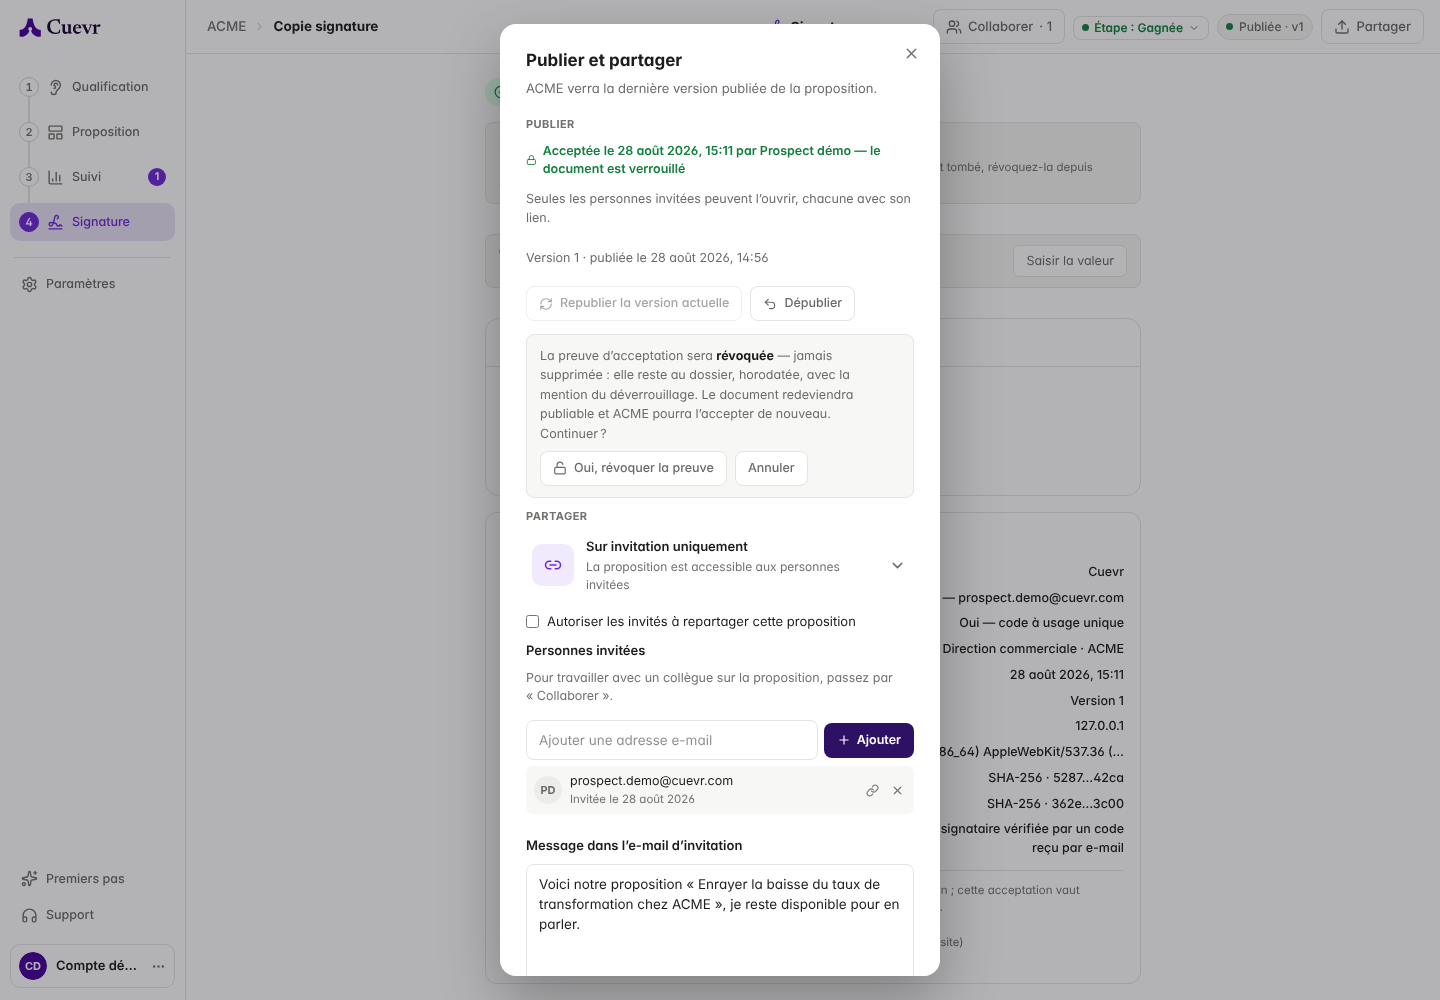
Task: Click the CD account avatar
Action: point(33,966)
